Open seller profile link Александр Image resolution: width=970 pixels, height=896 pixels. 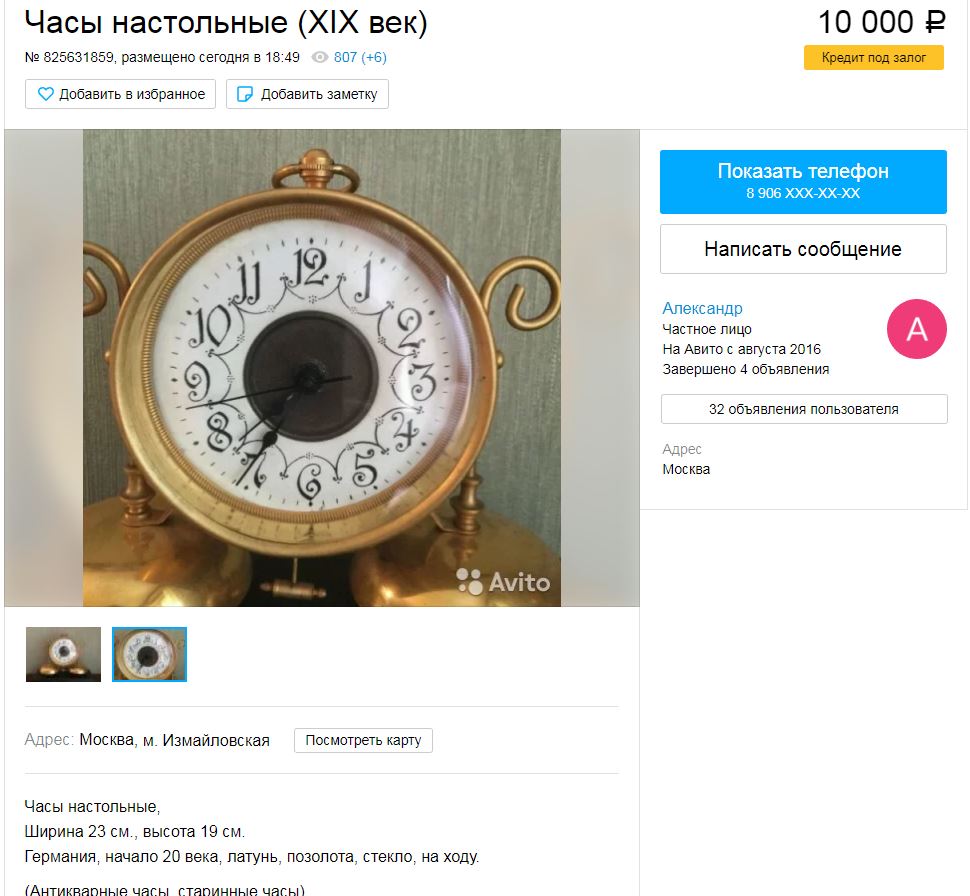click(x=702, y=308)
